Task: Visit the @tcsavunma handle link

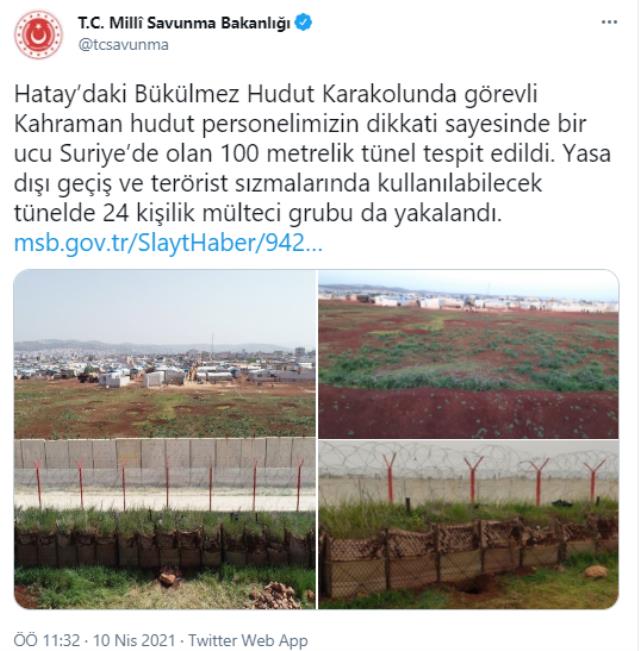Action: tap(123, 45)
